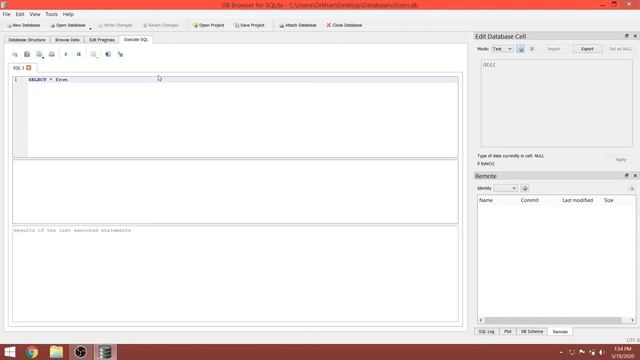Select the SQL 1 editor tab
640x360 pixels.
[x=19, y=68]
